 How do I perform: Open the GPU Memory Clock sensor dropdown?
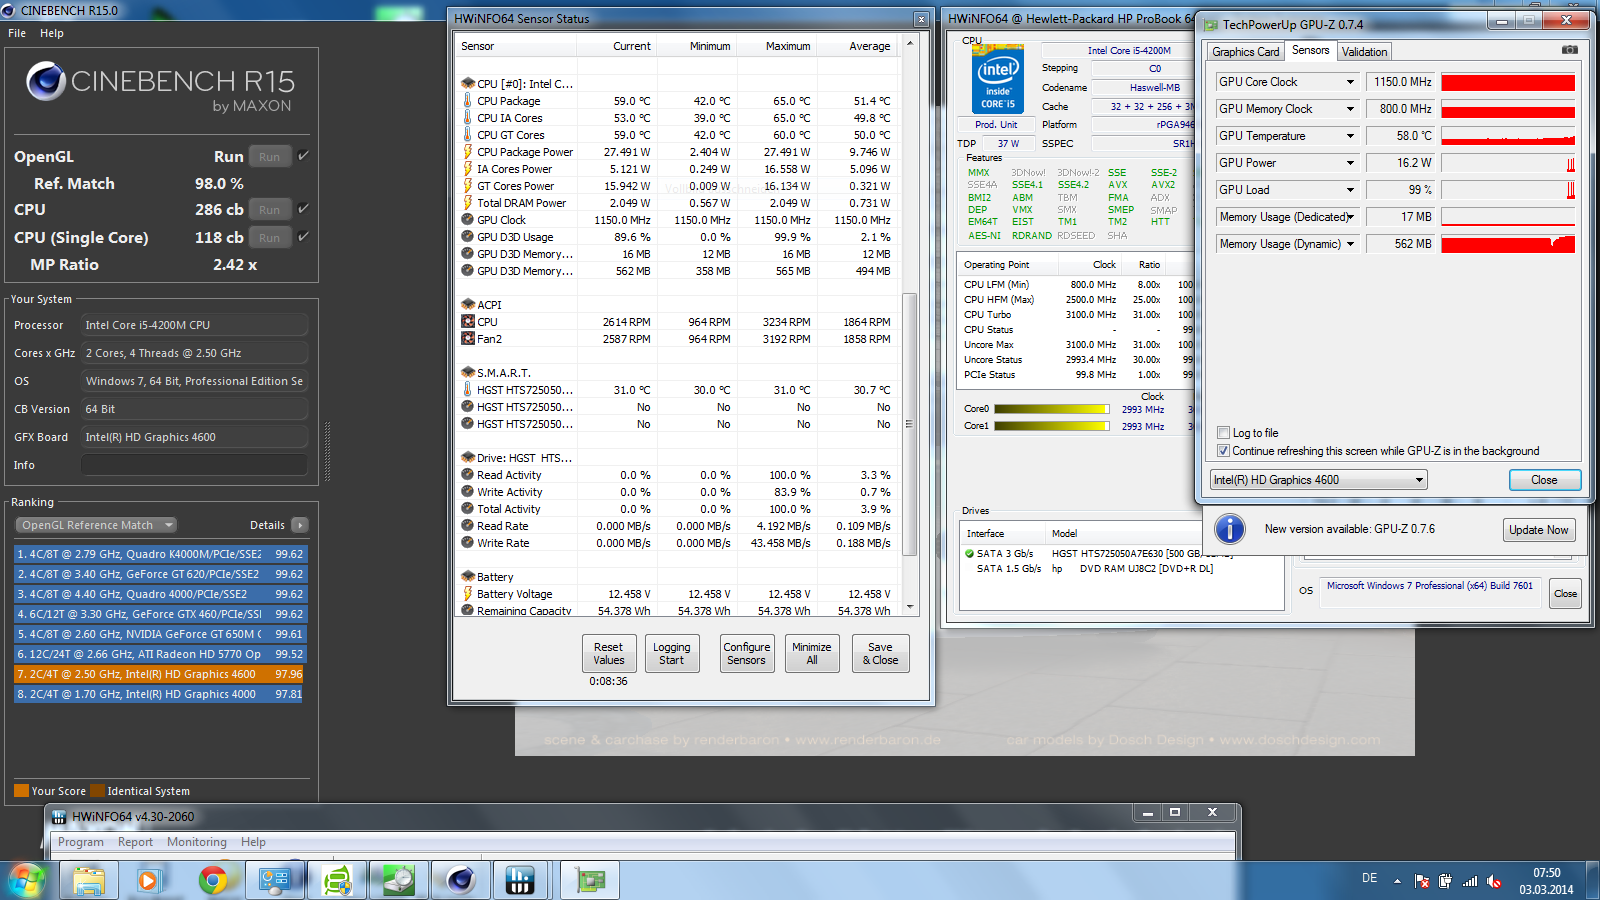click(x=1350, y=109)
